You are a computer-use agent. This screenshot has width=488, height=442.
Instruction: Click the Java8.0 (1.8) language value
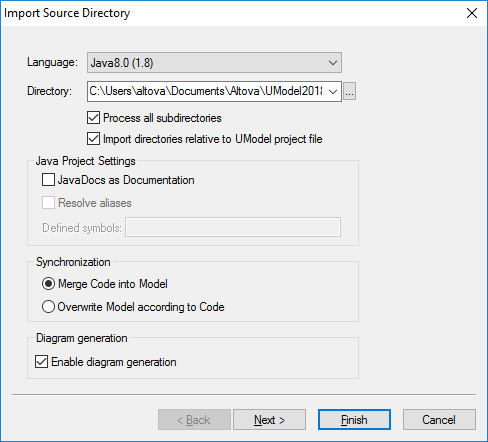pyautogui.click(x=122, y=63)
